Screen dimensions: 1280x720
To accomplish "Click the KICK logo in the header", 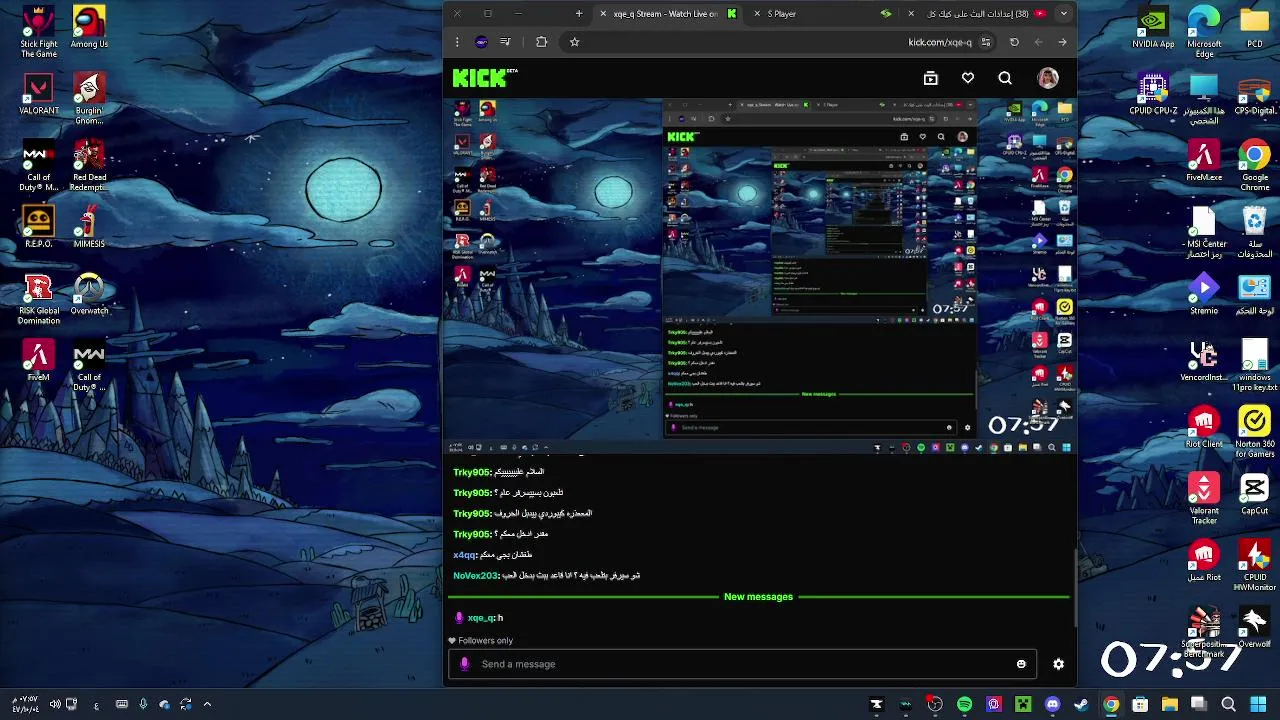I will [485, 78].
